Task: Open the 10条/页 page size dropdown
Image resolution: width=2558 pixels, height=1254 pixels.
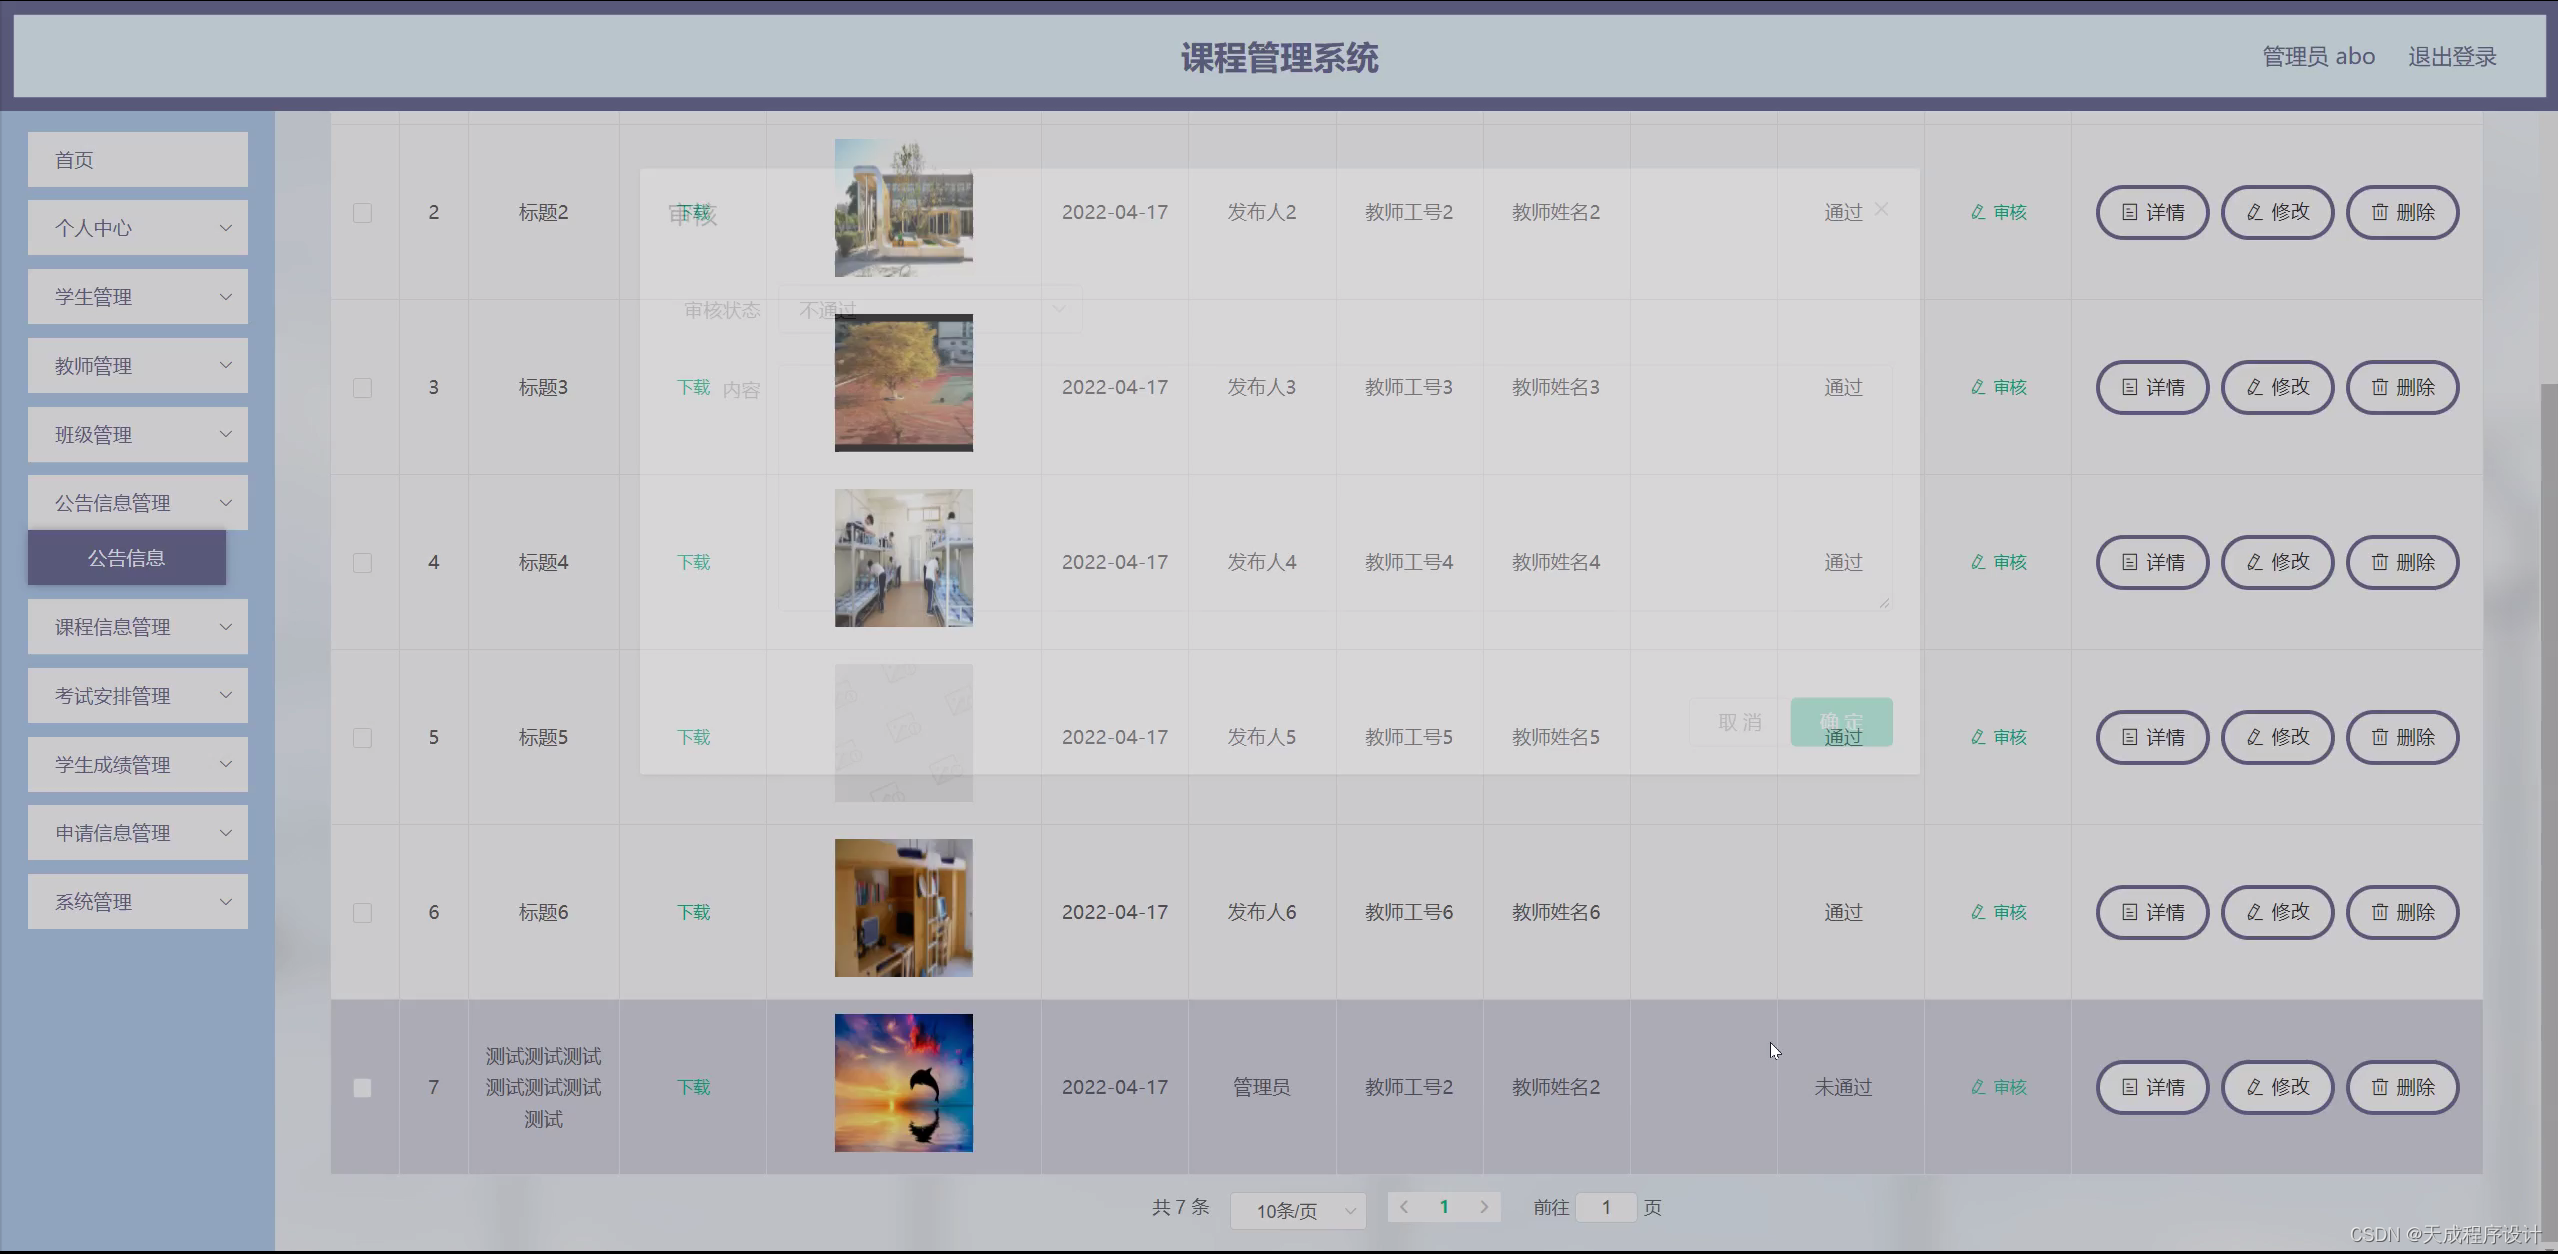Action: [1297, 1210]
